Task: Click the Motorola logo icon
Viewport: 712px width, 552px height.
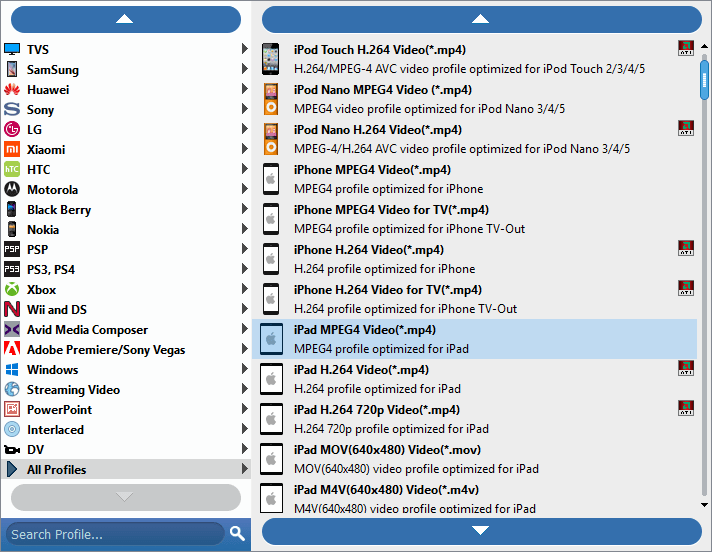Action: click(12, 189)
